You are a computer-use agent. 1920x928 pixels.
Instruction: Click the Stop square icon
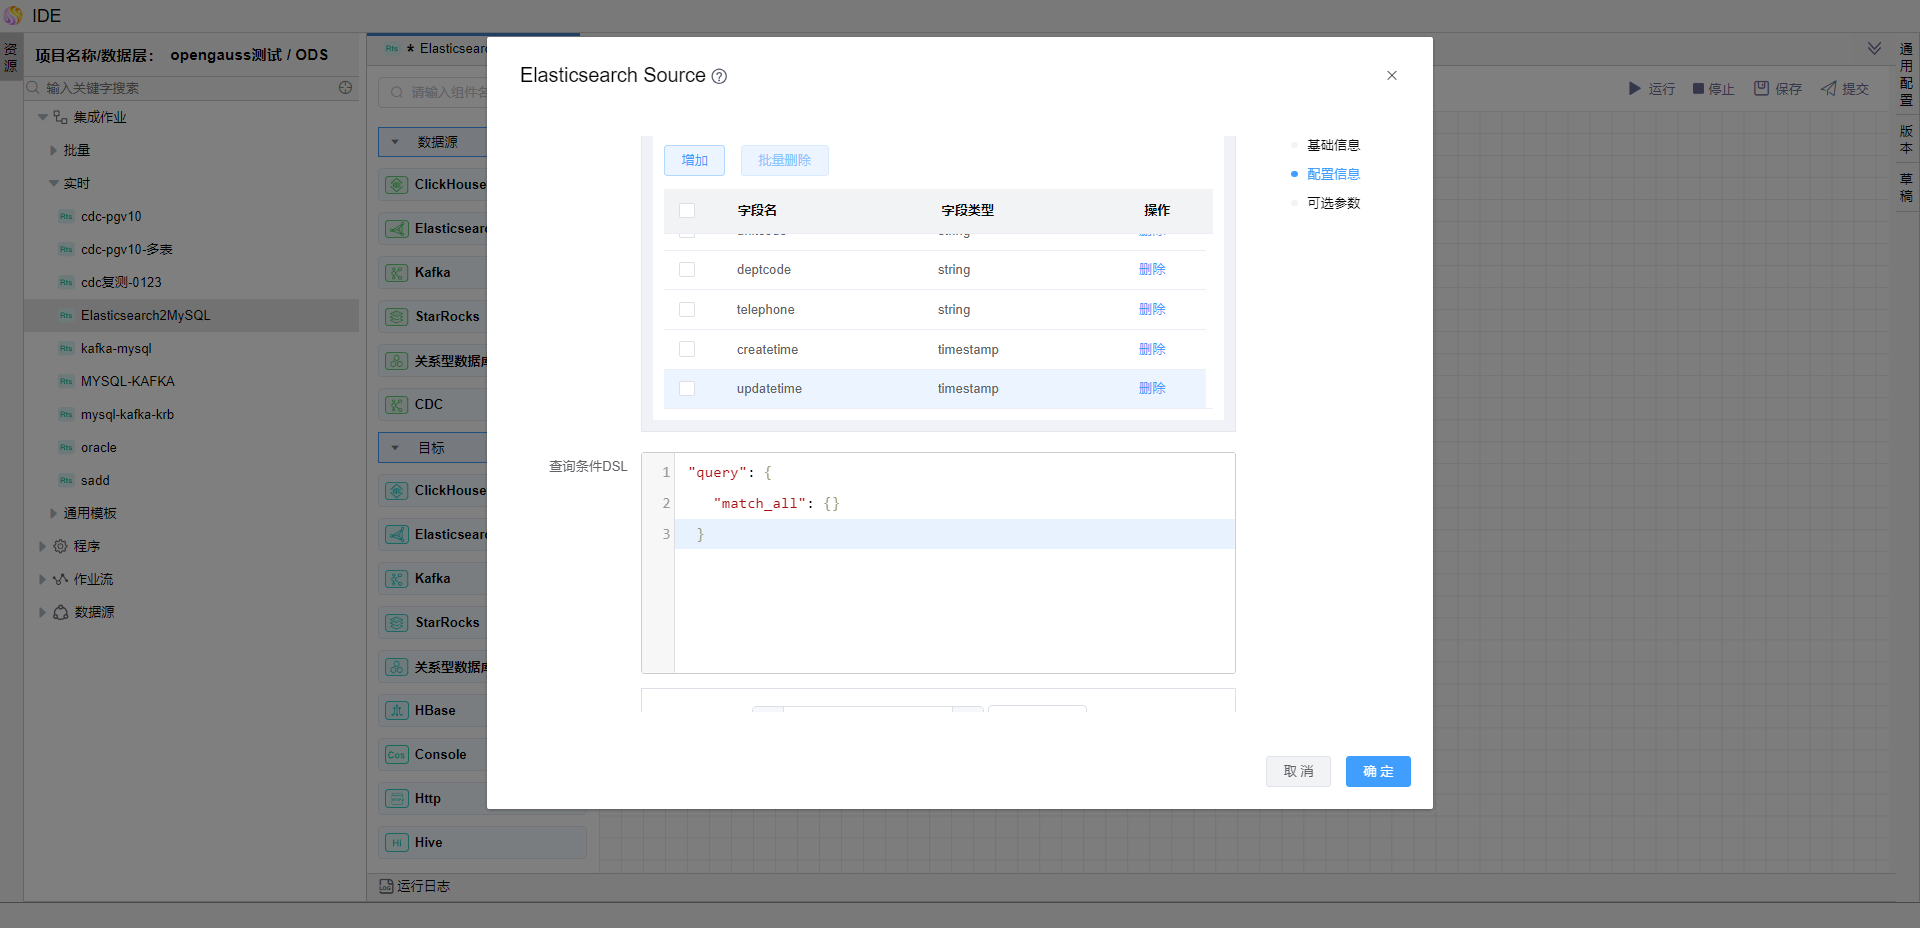[x=1698, y=89]
